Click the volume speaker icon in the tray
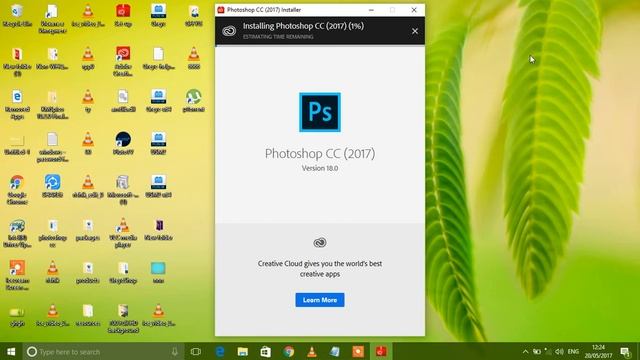Image resolution: width=640 pixels, height=360 pixels. coord(559,351)
